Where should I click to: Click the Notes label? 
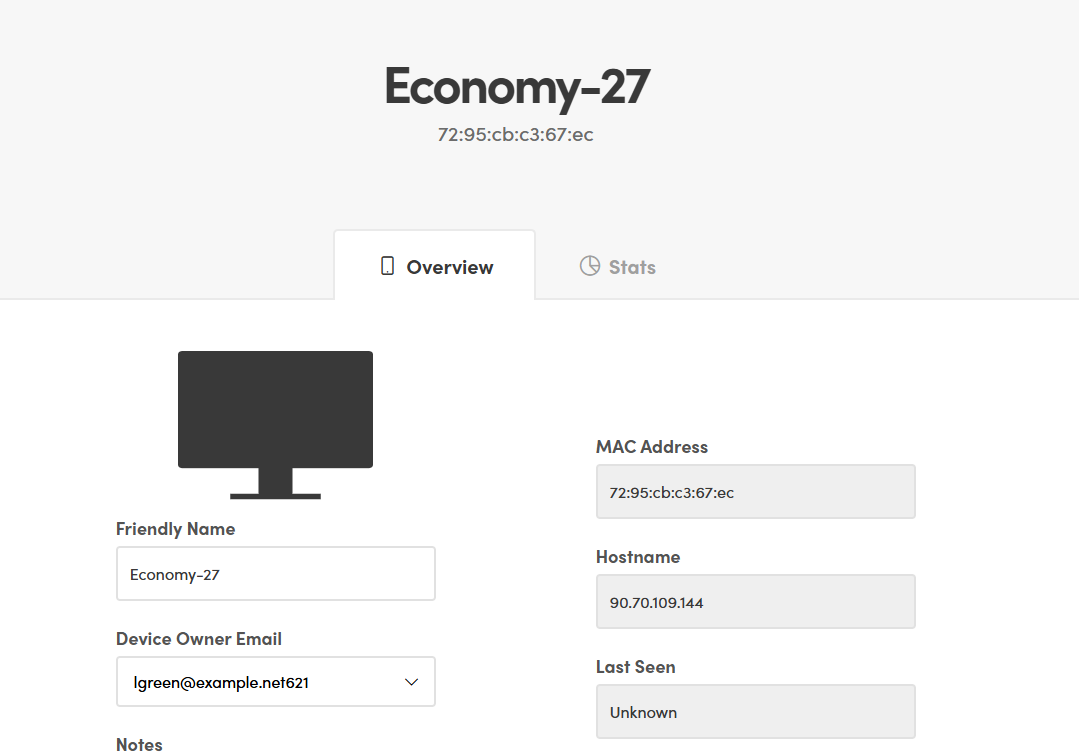[139, 745]
